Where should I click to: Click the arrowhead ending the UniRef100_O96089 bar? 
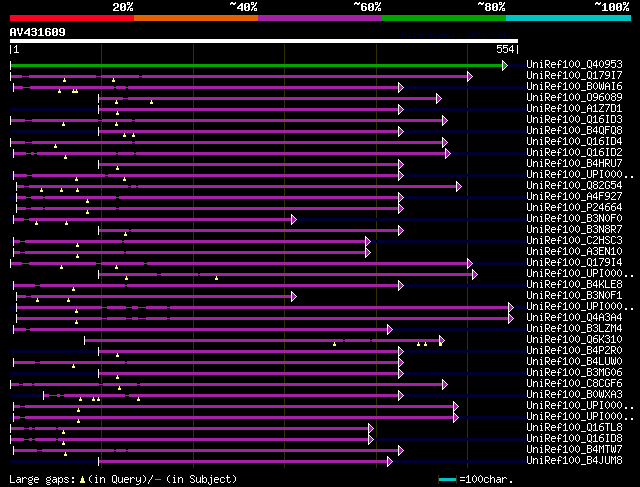(x=439, y=98)
